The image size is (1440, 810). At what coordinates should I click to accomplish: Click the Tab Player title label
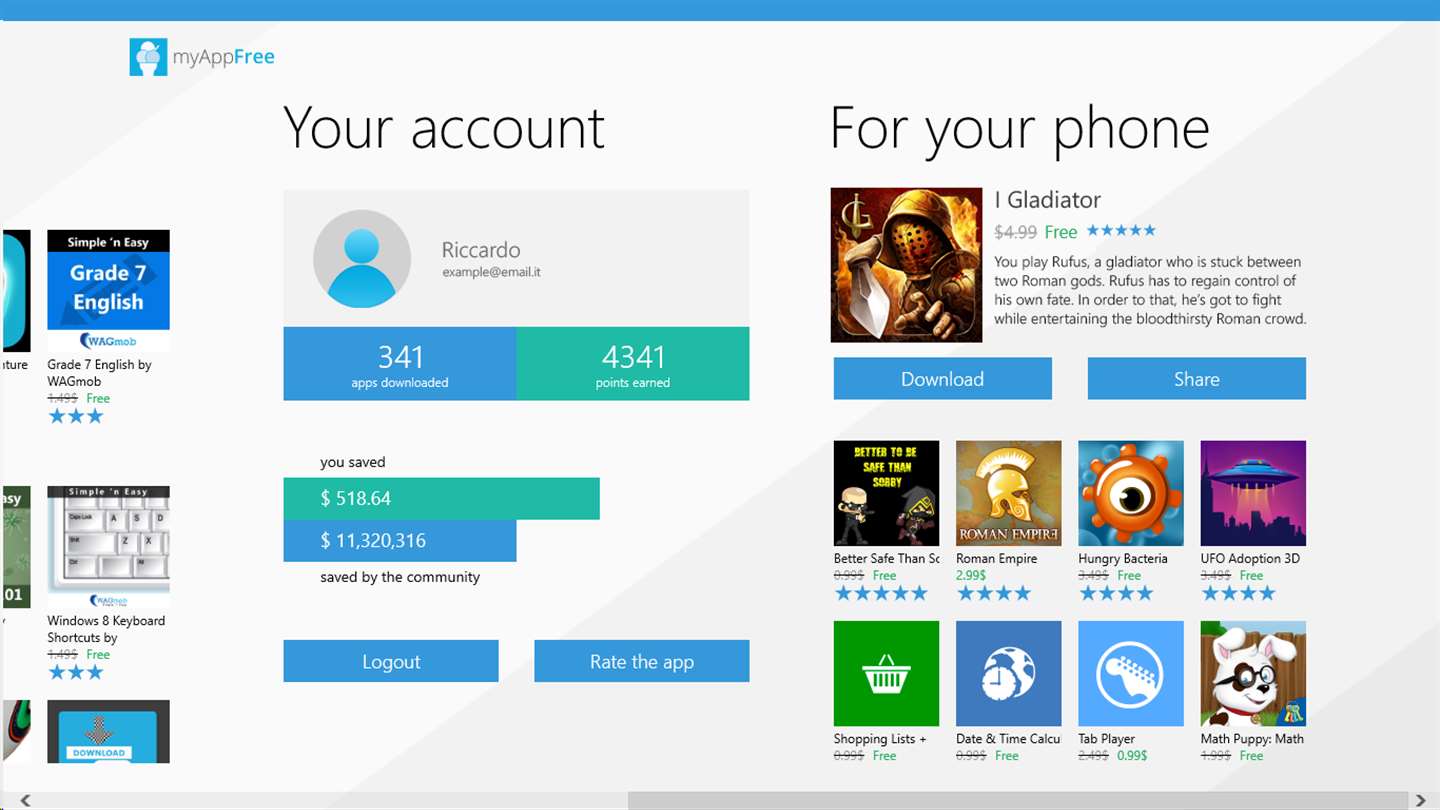click(x=1107, y=738)
